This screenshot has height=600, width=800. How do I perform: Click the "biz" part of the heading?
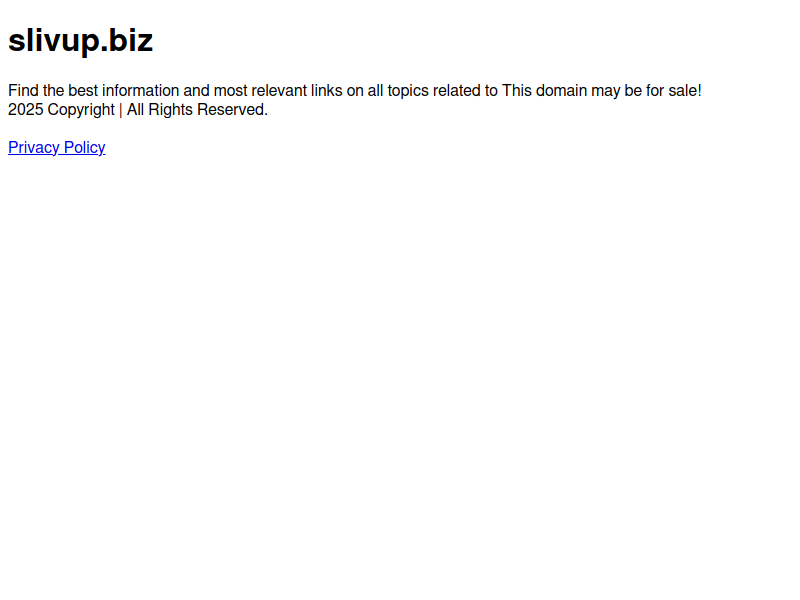click(x=131, y=40)
